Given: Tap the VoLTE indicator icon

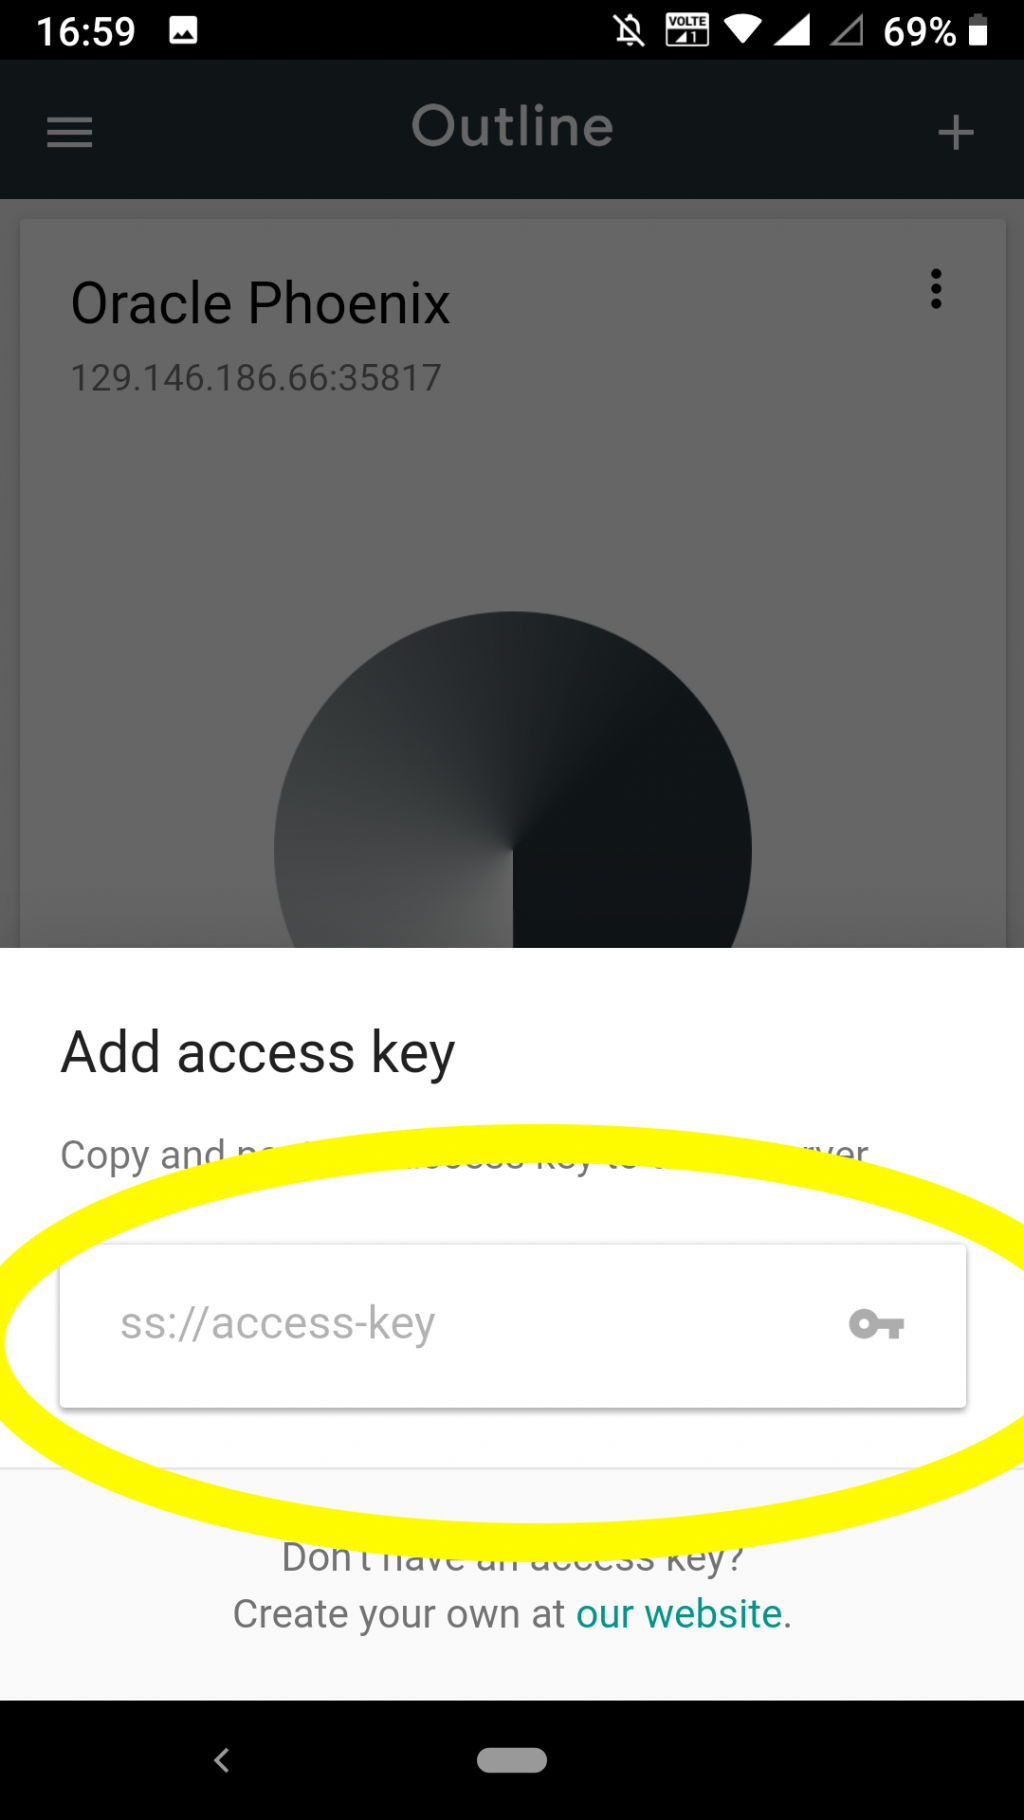Looking at the screenshot, I should tap(687, 30).
